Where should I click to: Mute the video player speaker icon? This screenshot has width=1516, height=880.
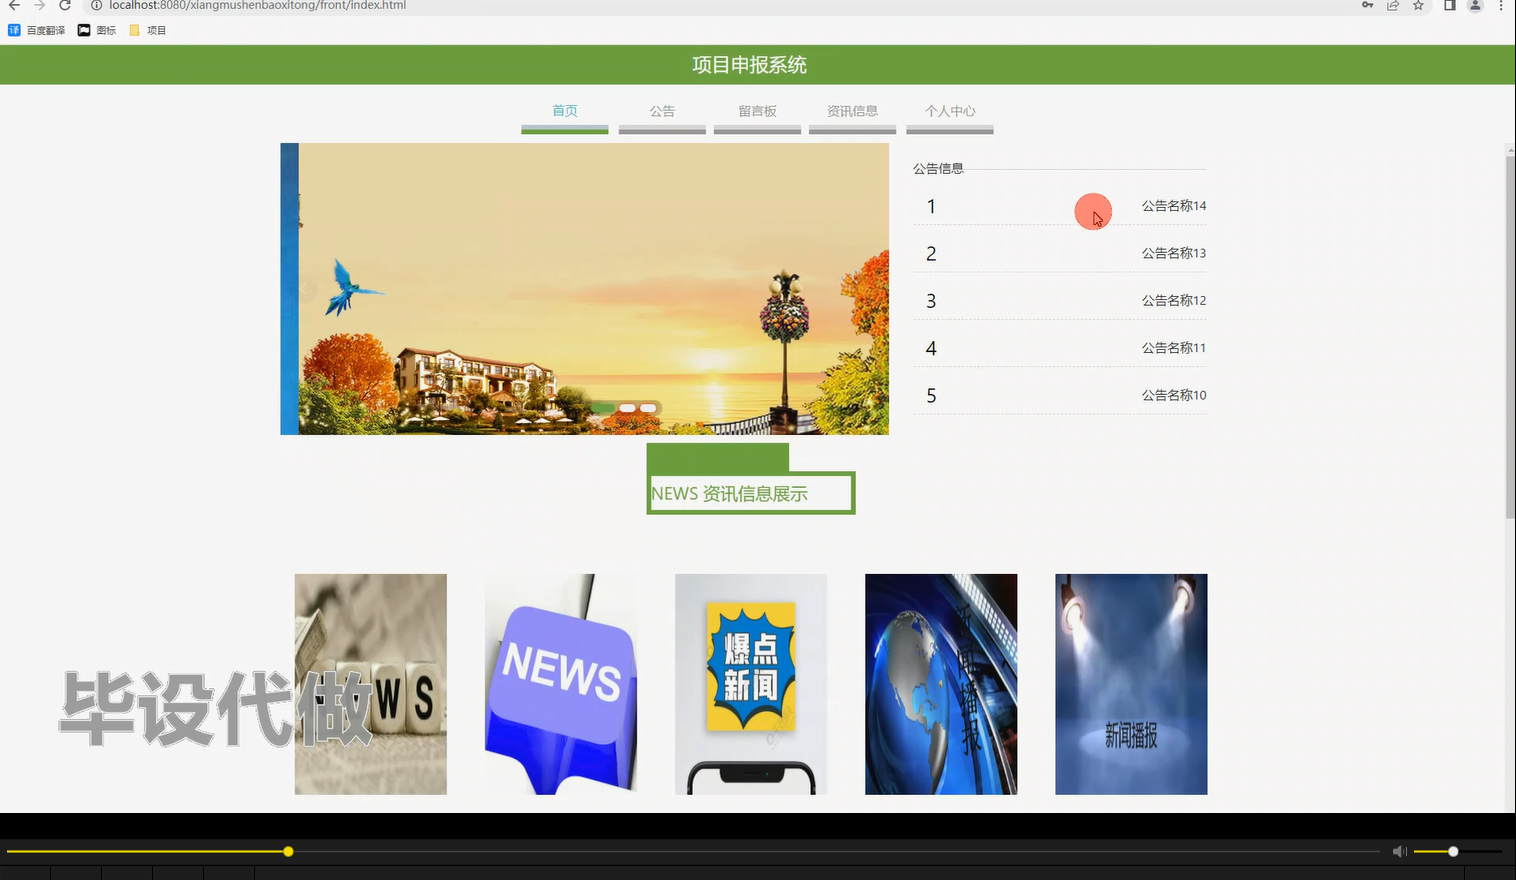(1398, 851)
